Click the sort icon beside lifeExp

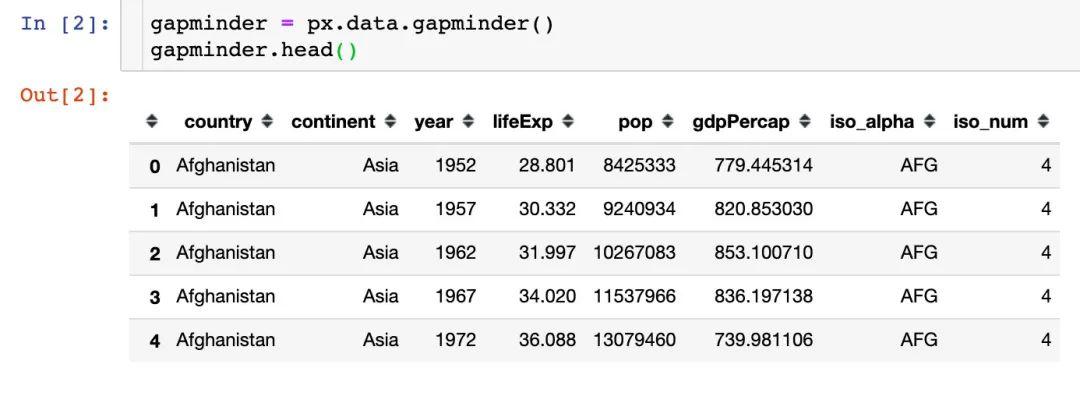[568, 122]
